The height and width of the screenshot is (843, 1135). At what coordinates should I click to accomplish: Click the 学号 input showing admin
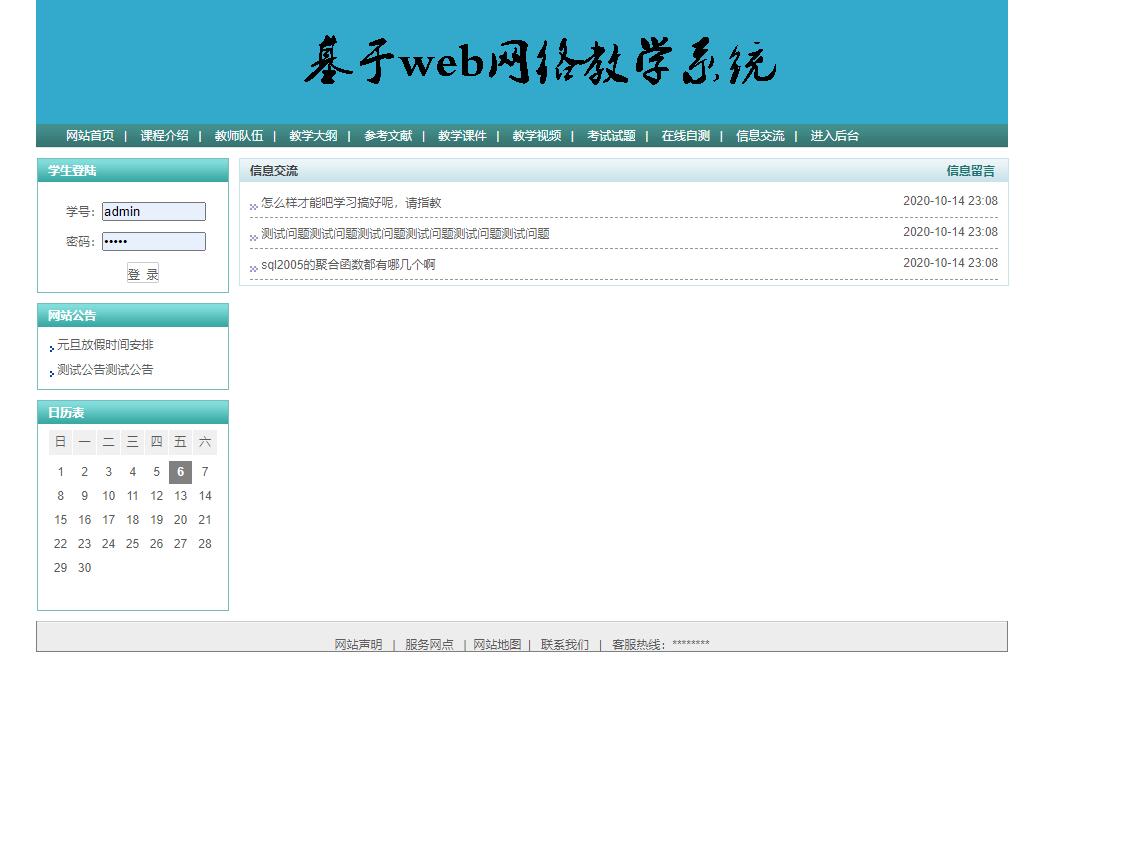tap(153, 211)
